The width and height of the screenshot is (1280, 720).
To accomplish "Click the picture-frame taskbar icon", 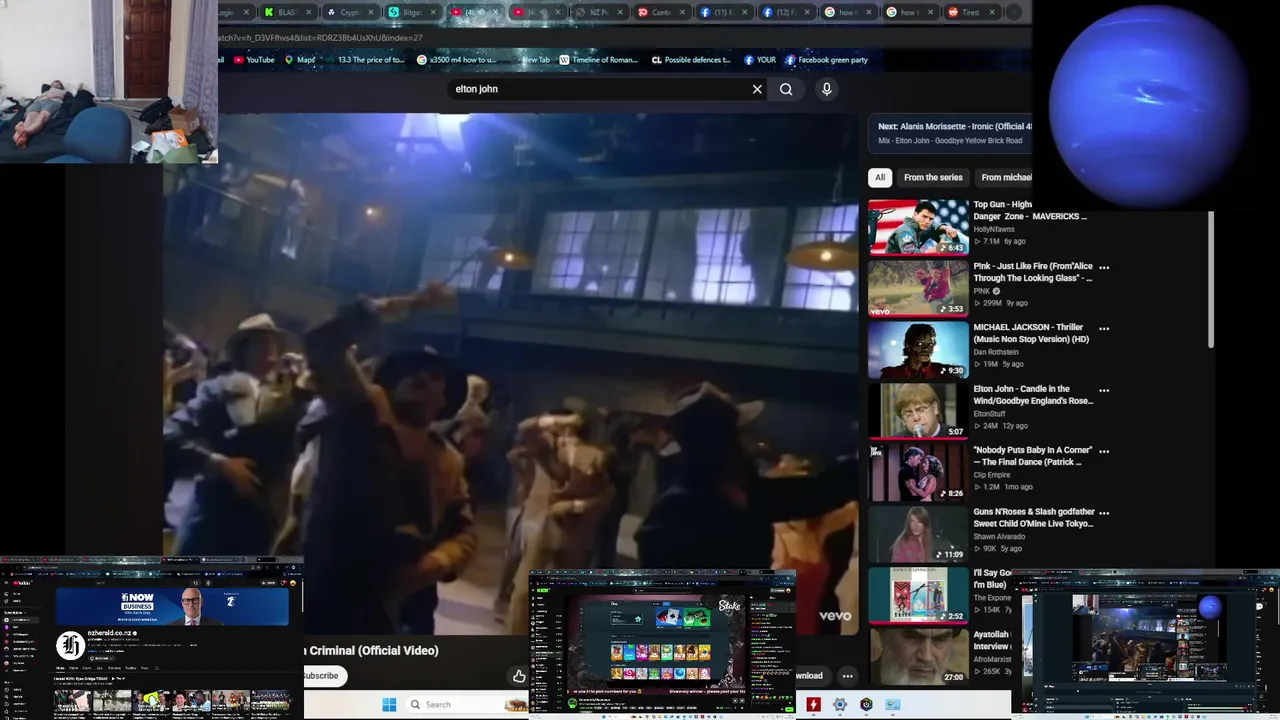I will pos(892,704).
